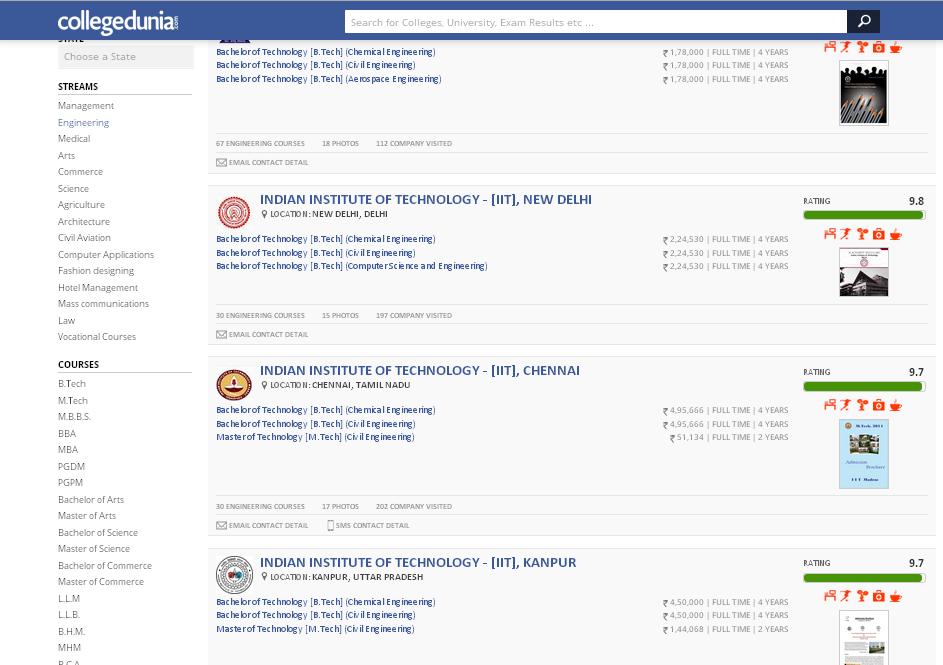The height and width of the screenshot is (665, 943).
Task: Open Indian Institute of Technology New Delhi page
Action: [x=426, y=200]
